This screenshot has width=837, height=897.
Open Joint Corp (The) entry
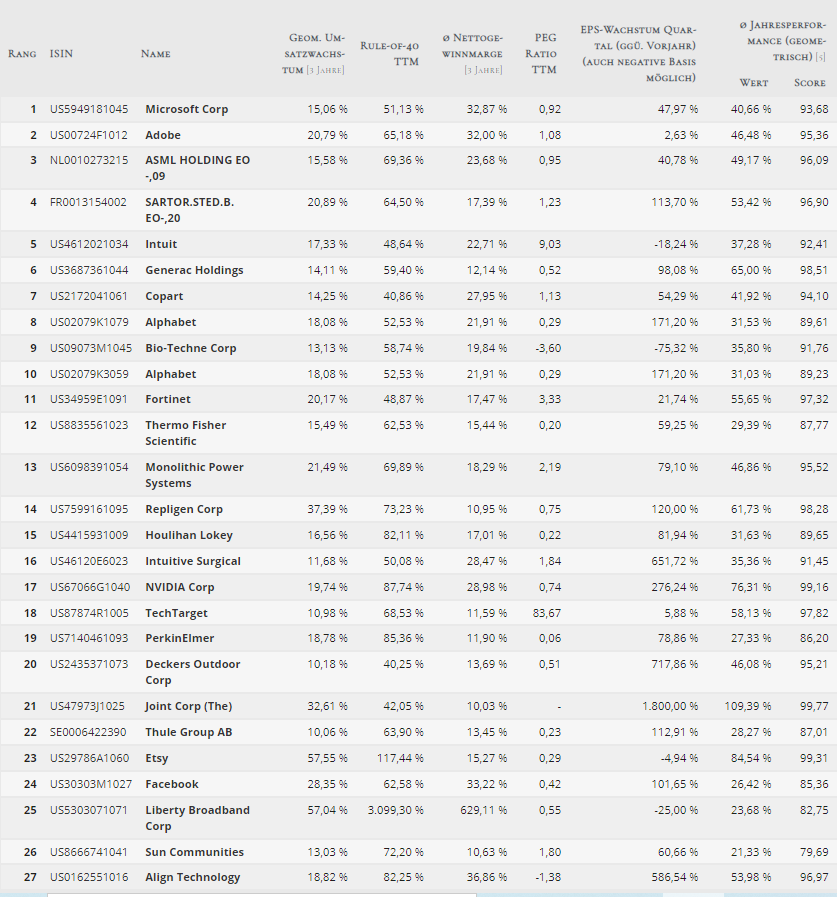click(x=189, y=707)
